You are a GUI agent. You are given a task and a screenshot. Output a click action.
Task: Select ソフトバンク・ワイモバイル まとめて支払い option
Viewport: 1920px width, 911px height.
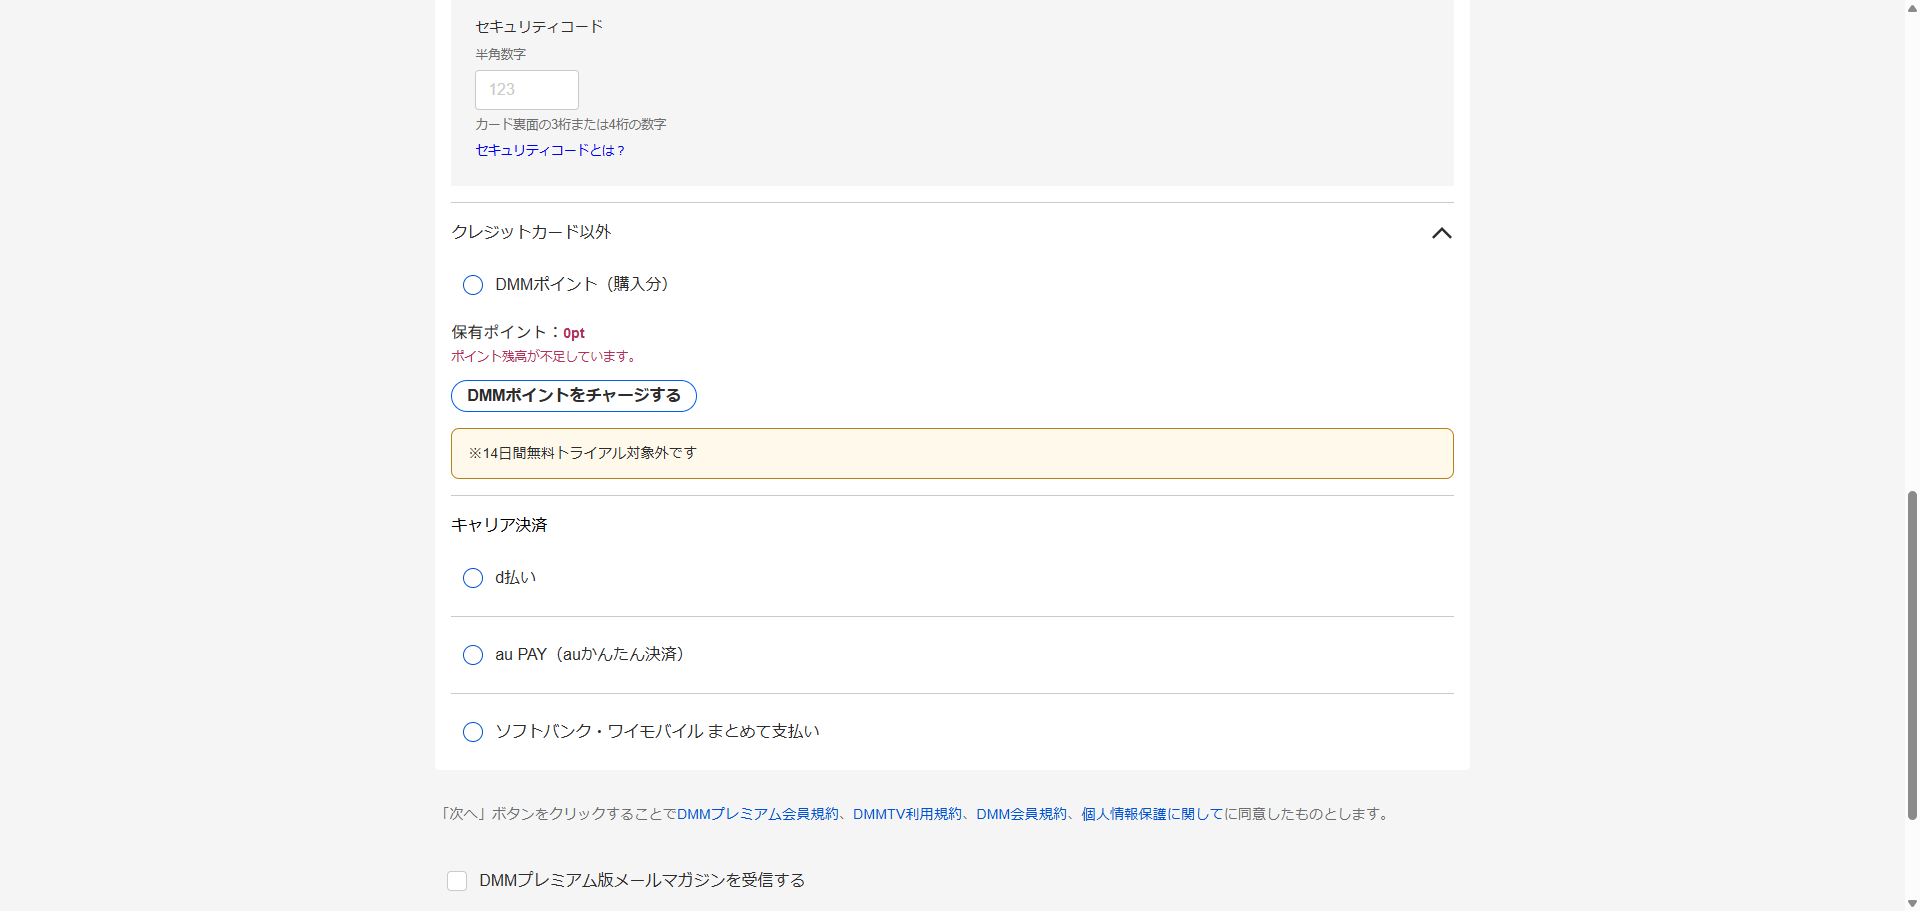(x=473, y=732)
